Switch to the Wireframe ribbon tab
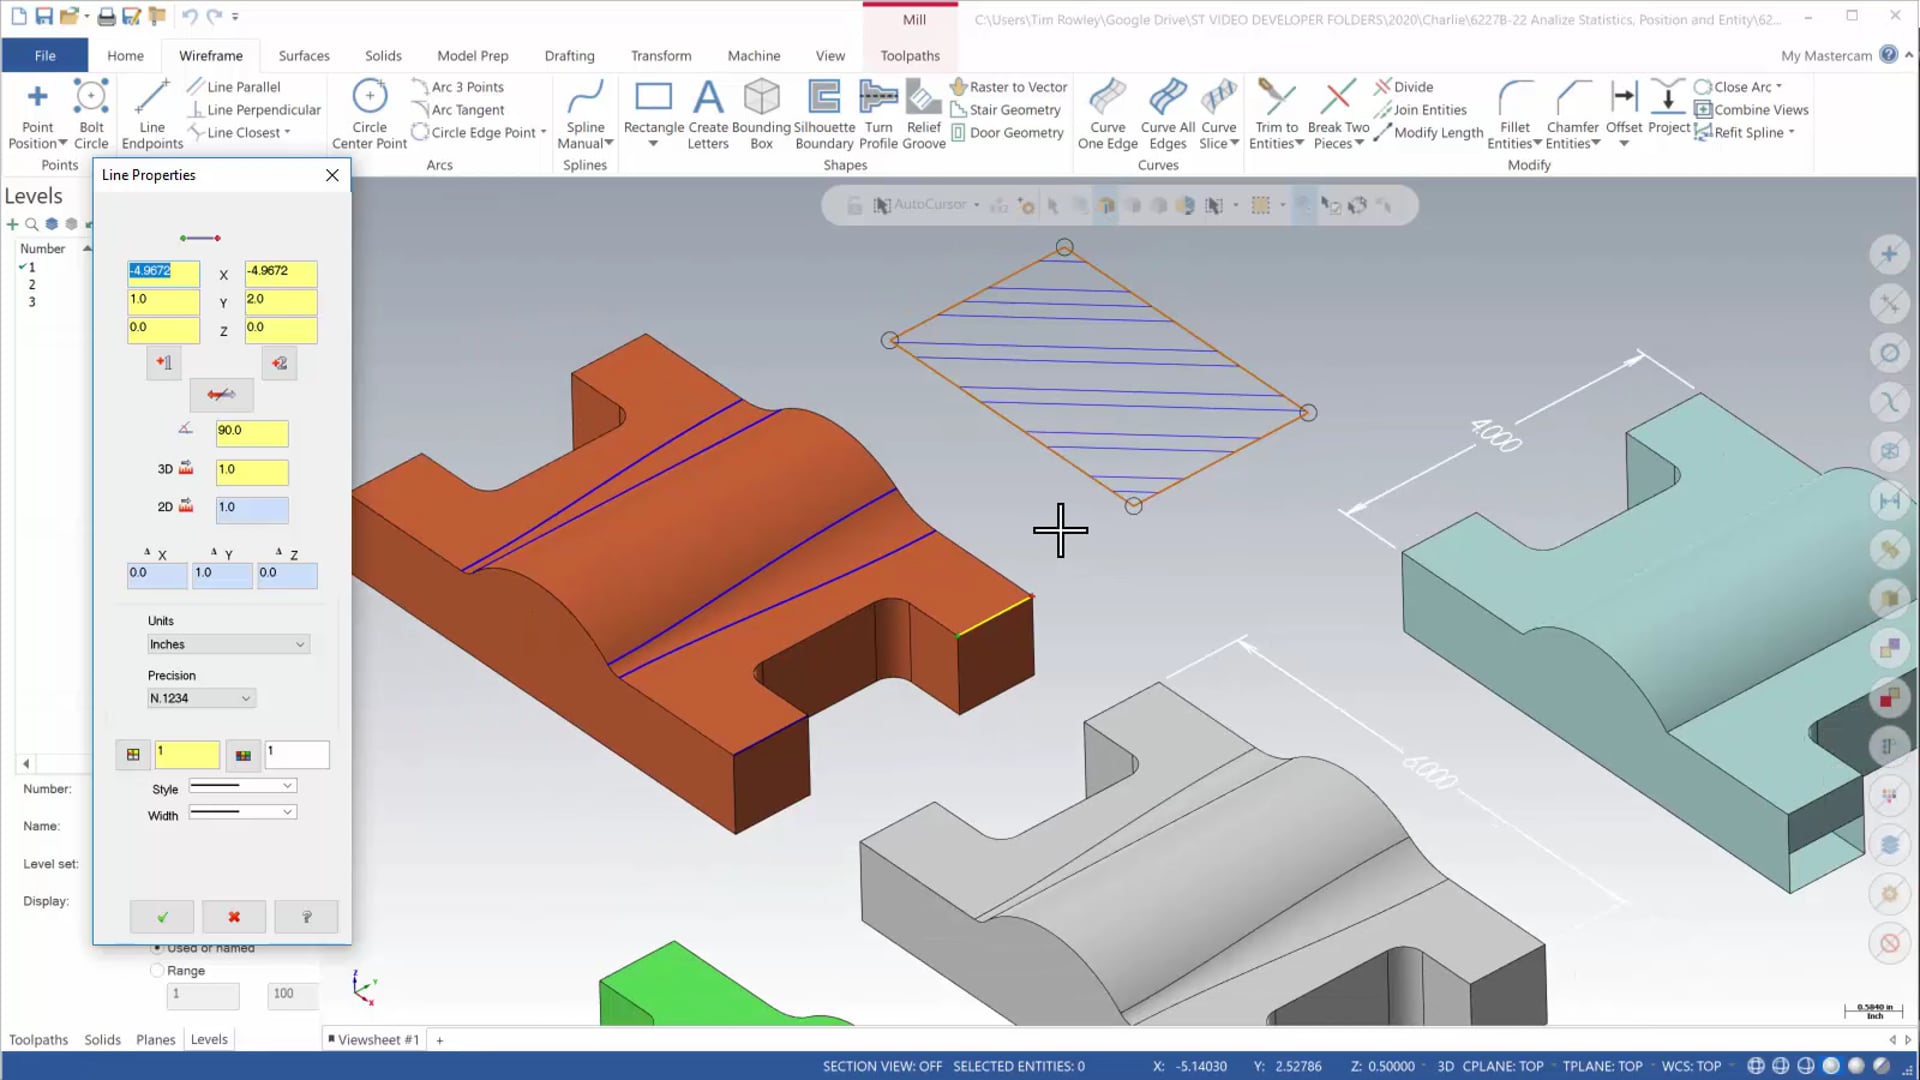 tap(210, 55)
